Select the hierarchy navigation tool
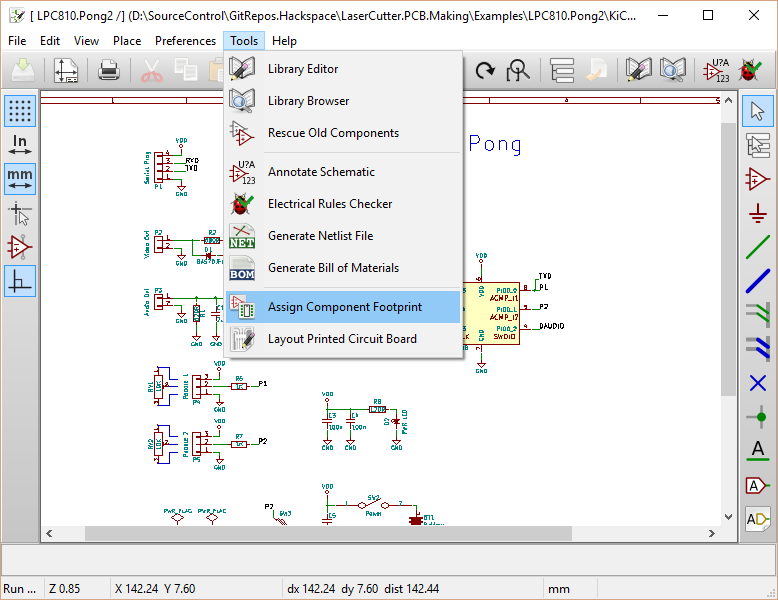Image resolution: width=778 pixels, height=600 pixels. point(758,145)
